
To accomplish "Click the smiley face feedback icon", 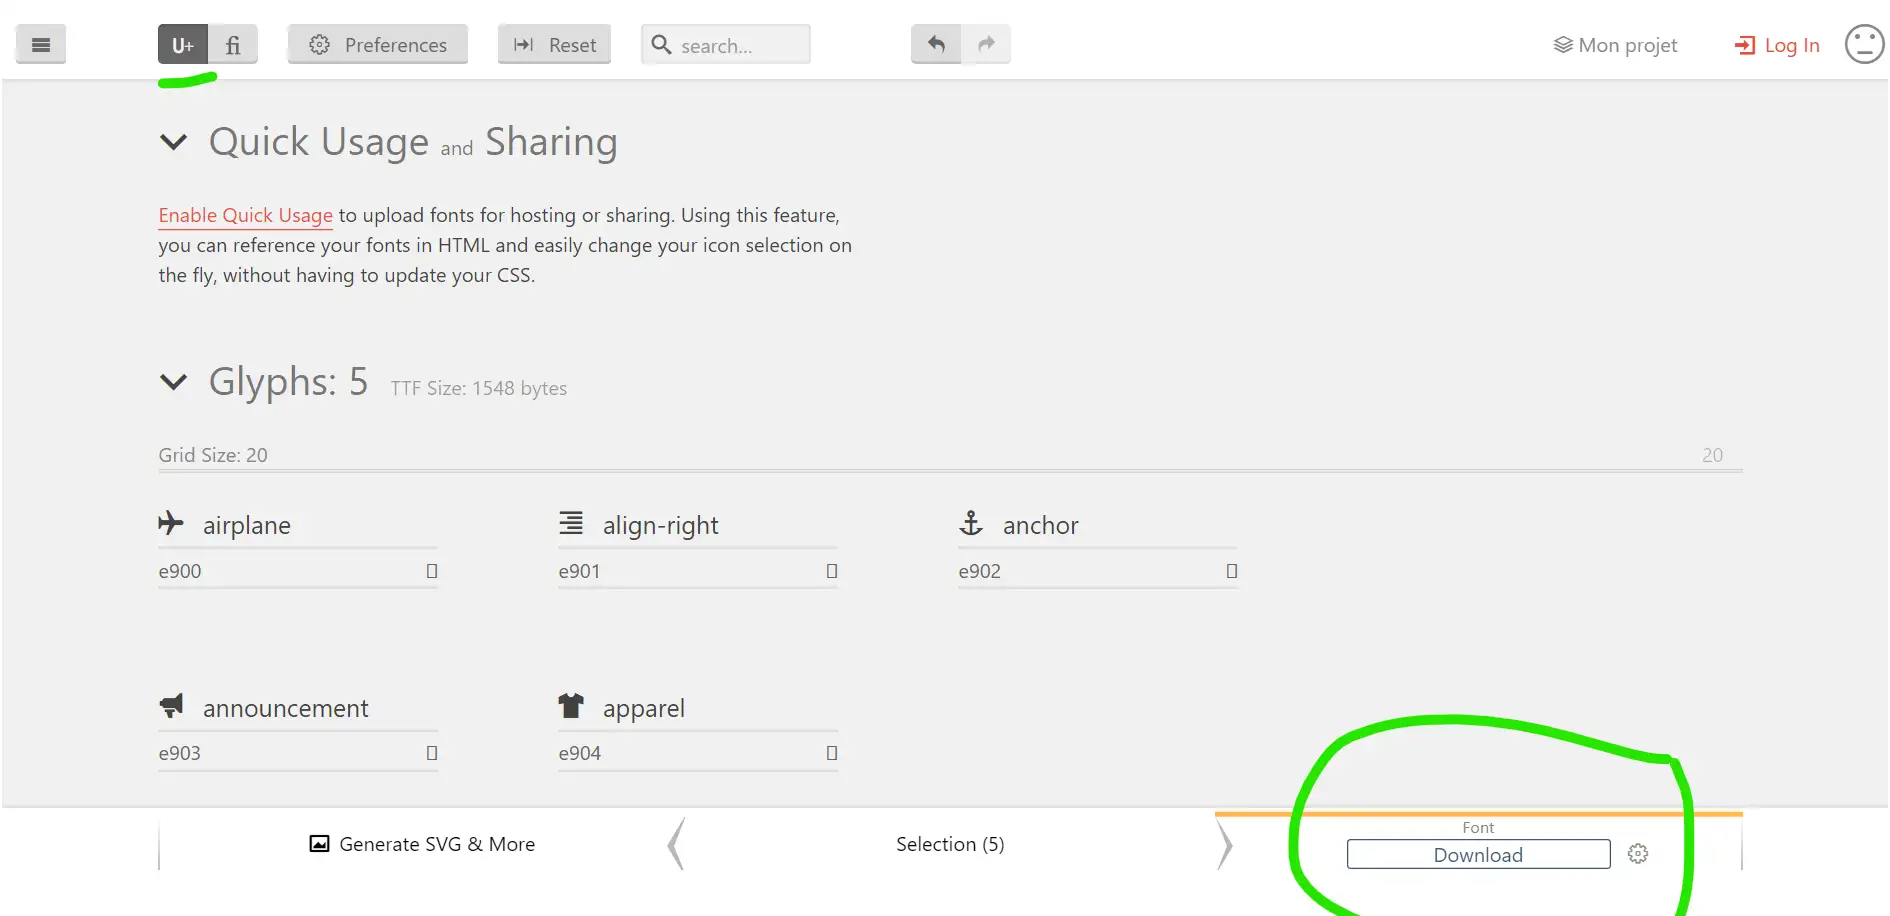I will (x=1864, y=45).
